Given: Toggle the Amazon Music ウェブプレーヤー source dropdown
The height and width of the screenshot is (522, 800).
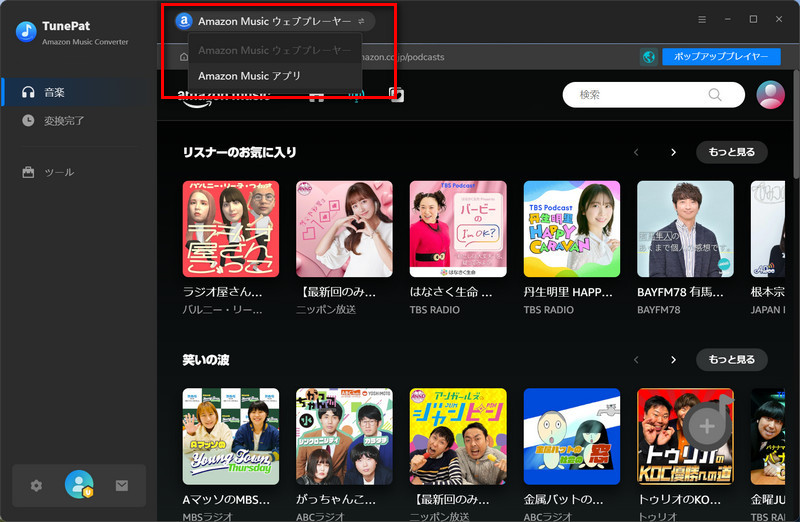Looking at the screenshot, I should pyautogui.click(x=273, y=21).
